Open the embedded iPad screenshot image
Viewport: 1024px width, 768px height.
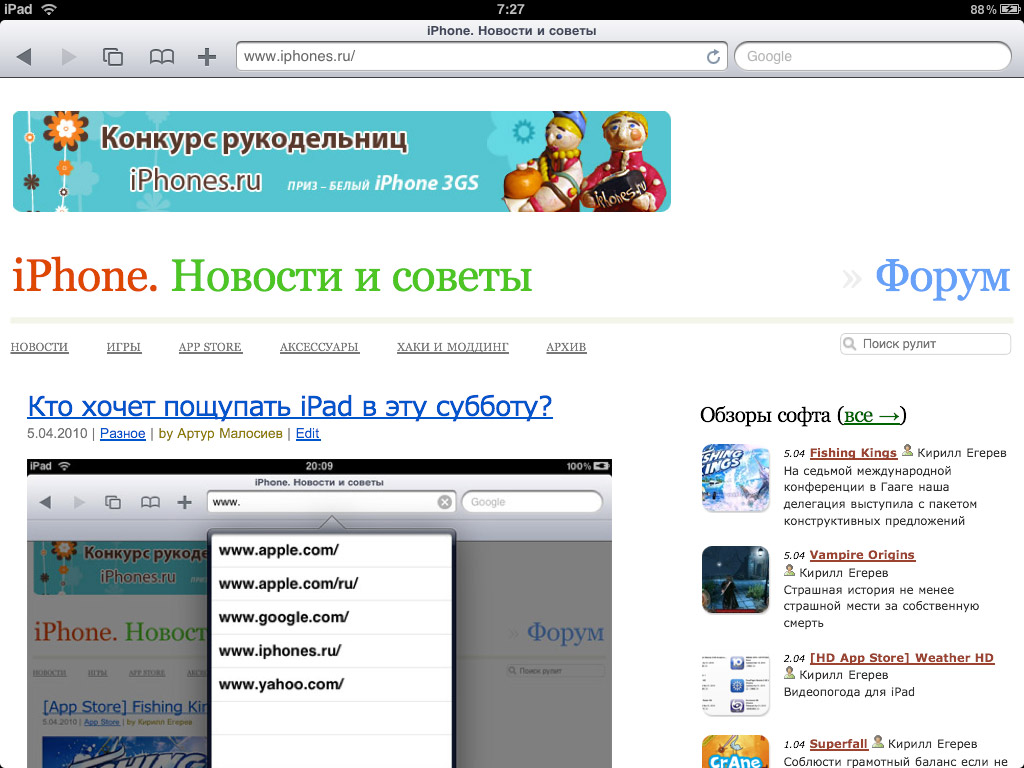pyautogui.click(x=319, y=613)
